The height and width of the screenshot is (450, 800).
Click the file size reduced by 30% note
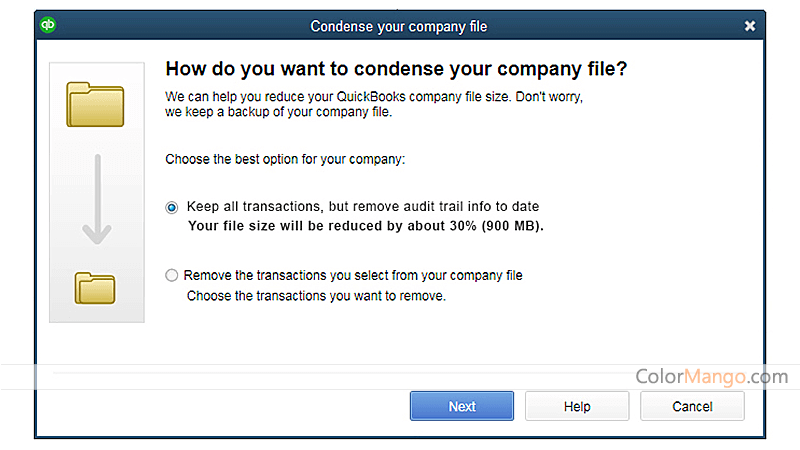[366, 226]
